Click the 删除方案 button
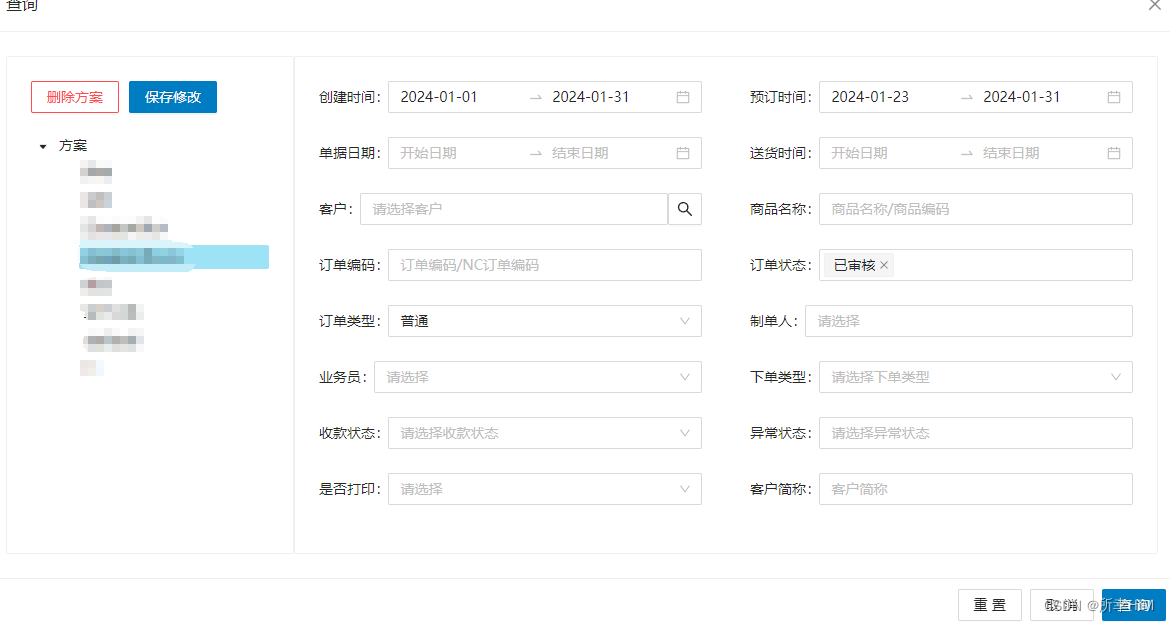This screenshot has height=622, width=1170. 74,97
